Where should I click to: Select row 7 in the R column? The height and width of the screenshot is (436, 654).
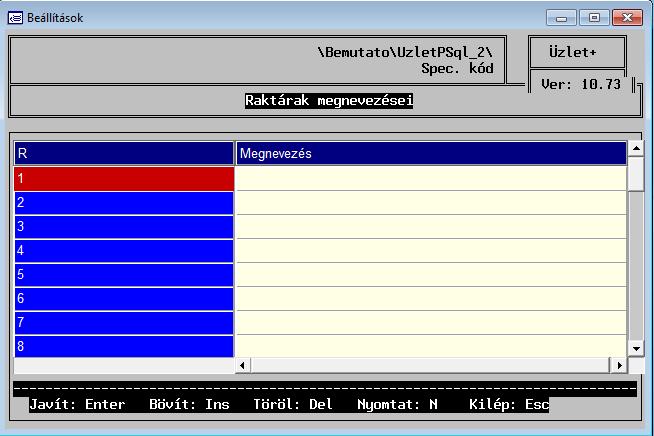click(124, 323)
